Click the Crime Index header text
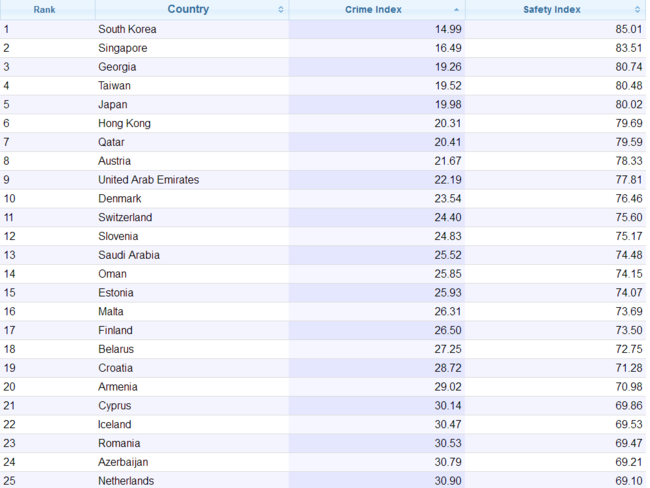Viewport: 650px width, 488px height. tap(373, 10)
